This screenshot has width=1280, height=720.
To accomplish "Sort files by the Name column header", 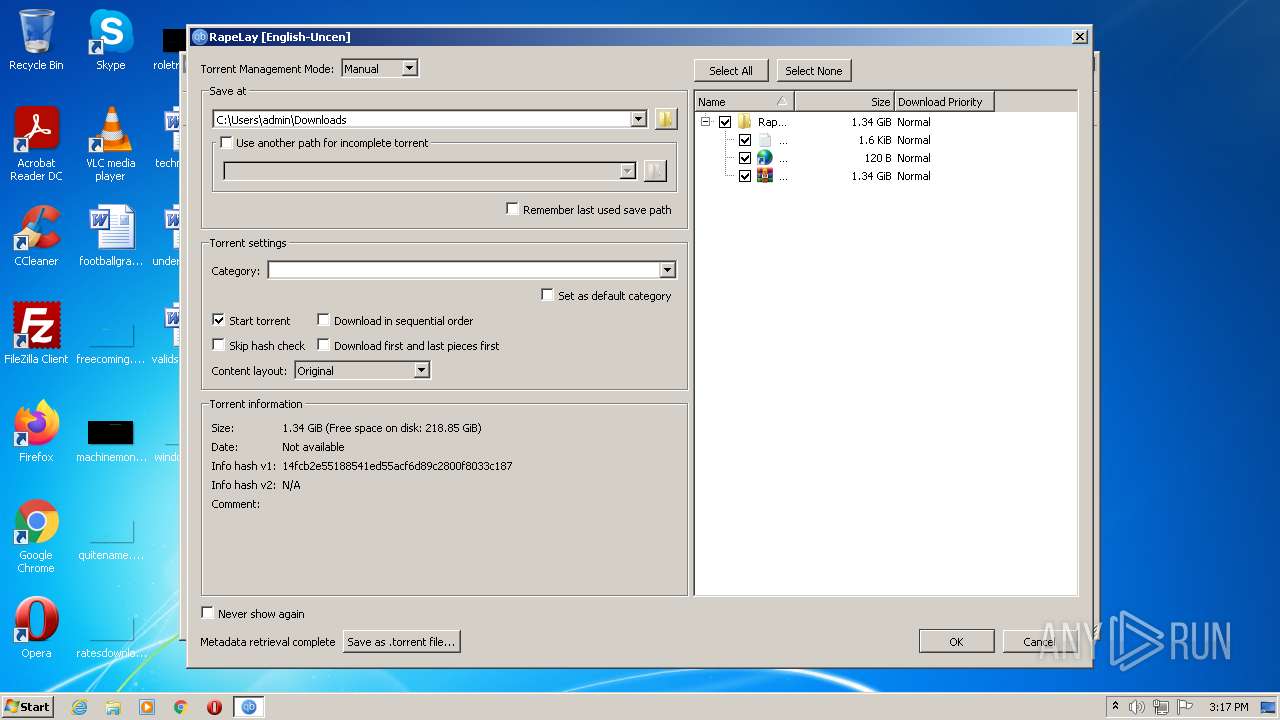I will [744, 101].
